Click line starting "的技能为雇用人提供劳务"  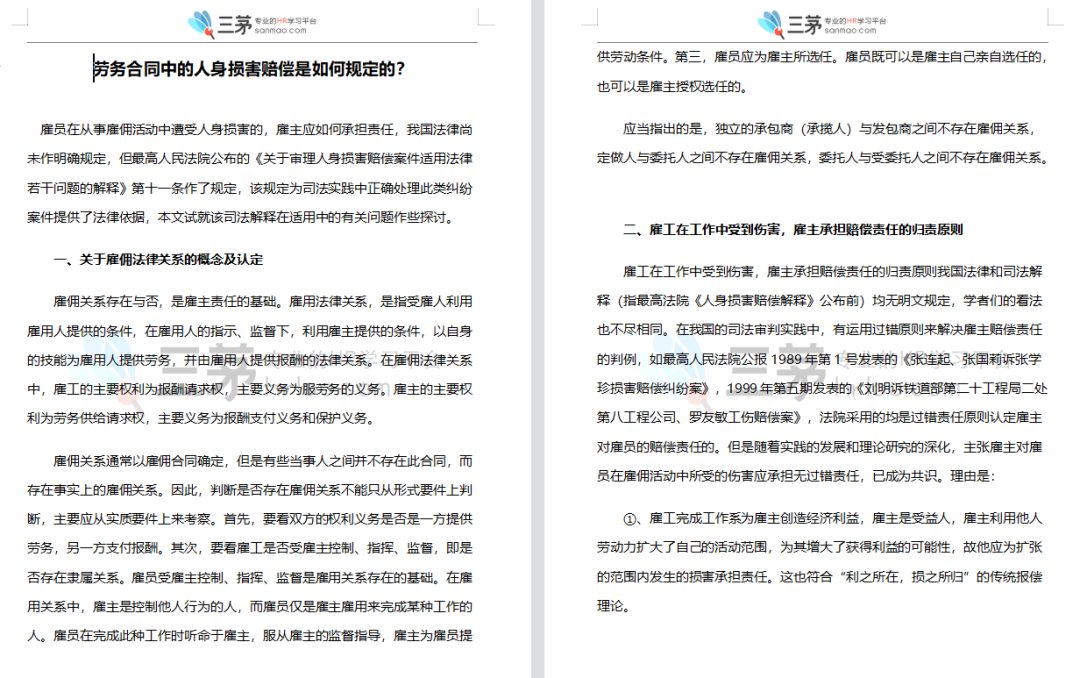pyautogui.click(x=250, y=360)
